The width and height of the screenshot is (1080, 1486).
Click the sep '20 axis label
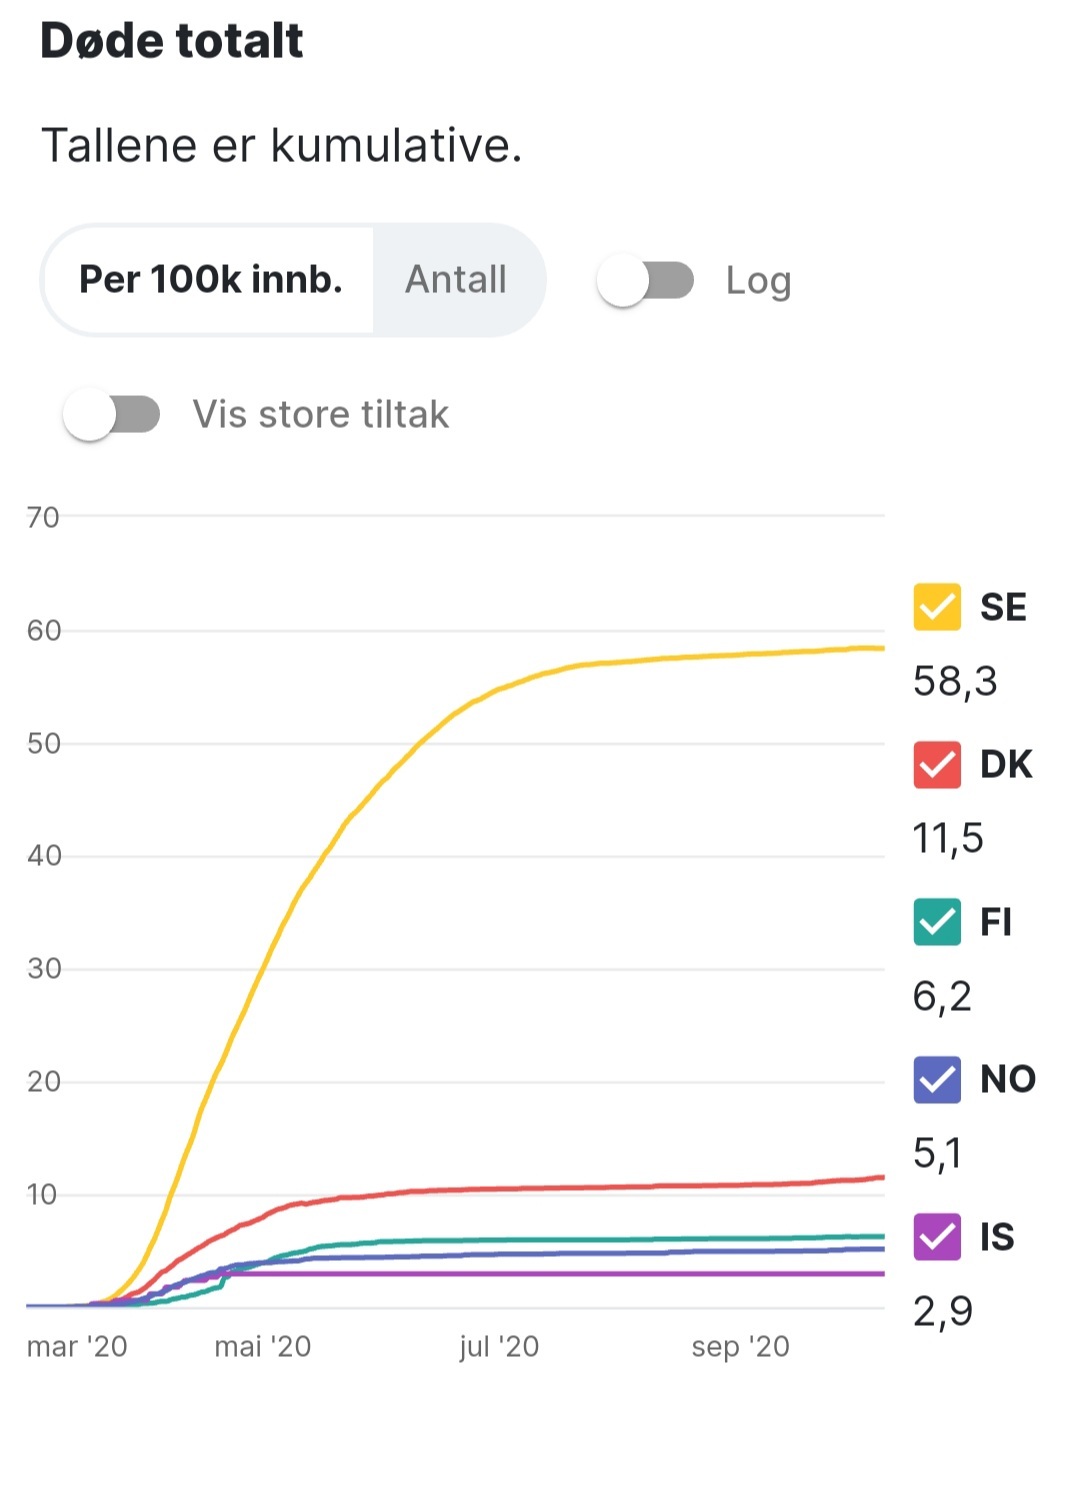(740, 1347)
